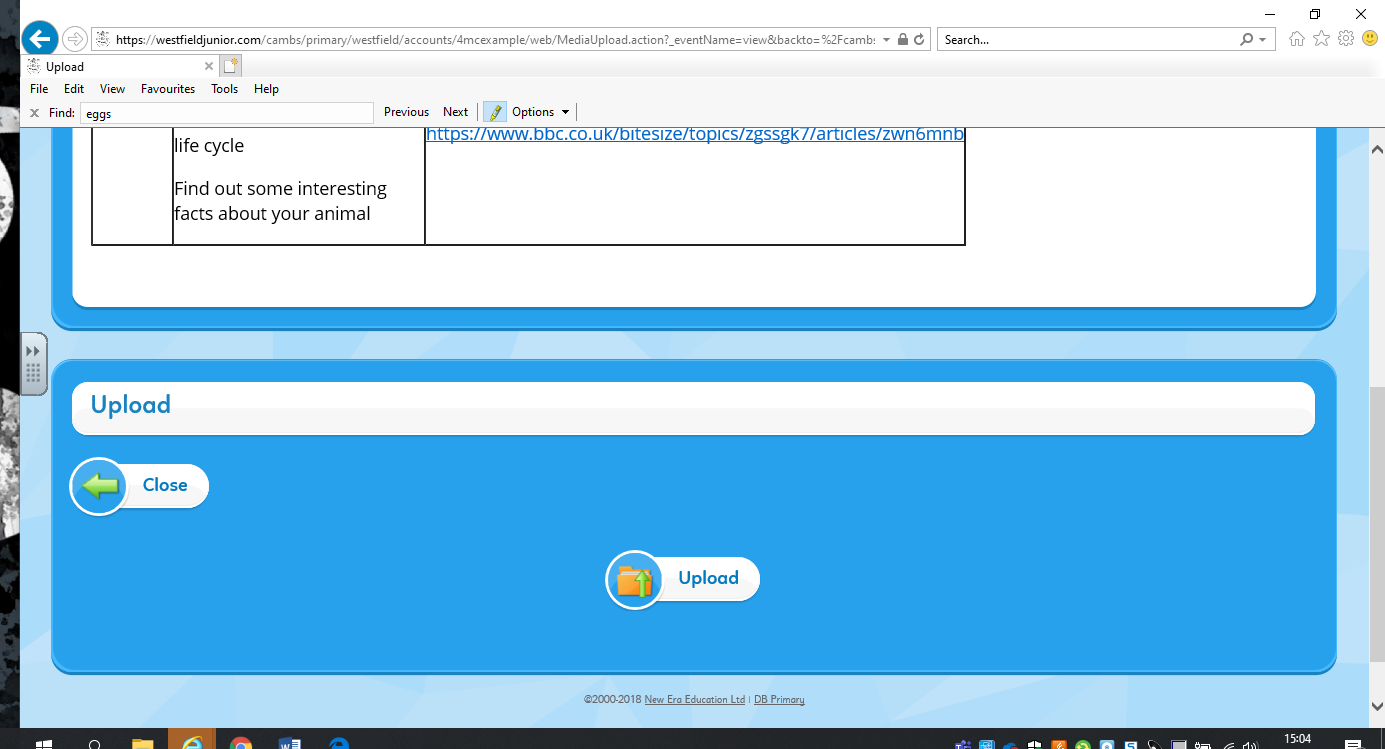The image size is (1385, 749).
Task: Click the magnifier icon in Search box
Action: (x=1246, y=40)
